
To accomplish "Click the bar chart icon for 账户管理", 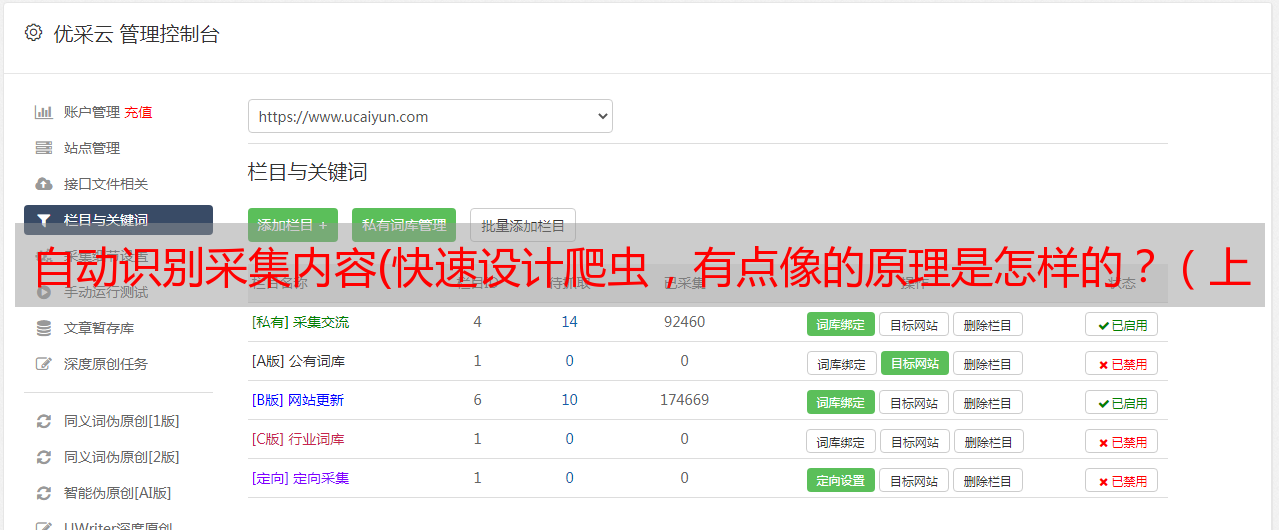I will (43, 112).
